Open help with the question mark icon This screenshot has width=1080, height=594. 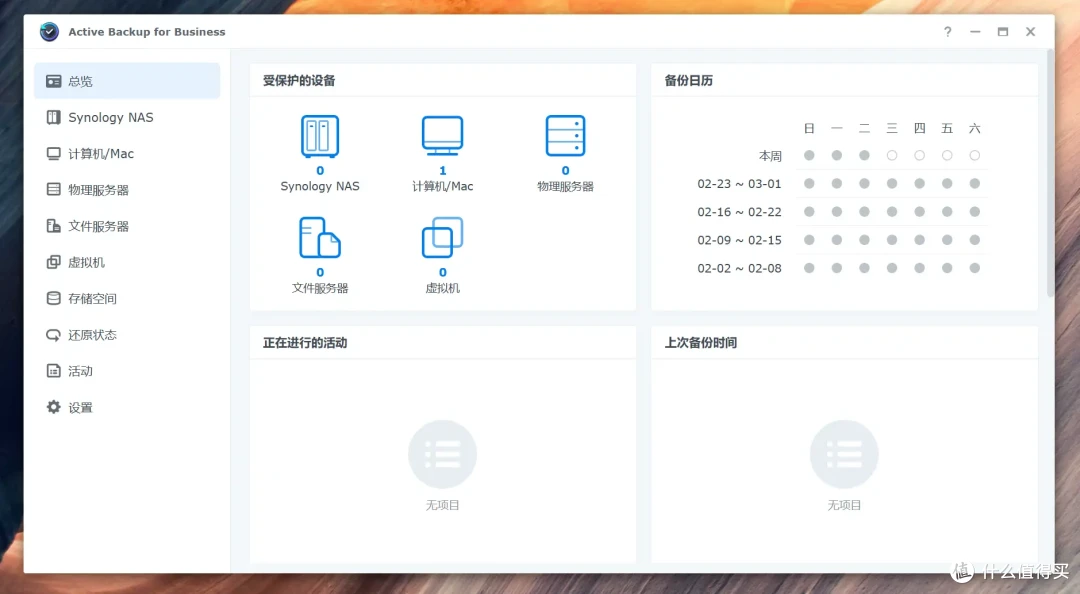[x=948, y=32]
